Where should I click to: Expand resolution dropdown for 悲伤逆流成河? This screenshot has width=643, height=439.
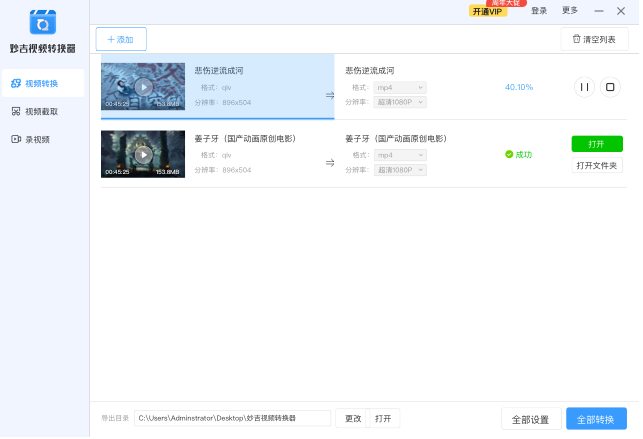[402, 102]
